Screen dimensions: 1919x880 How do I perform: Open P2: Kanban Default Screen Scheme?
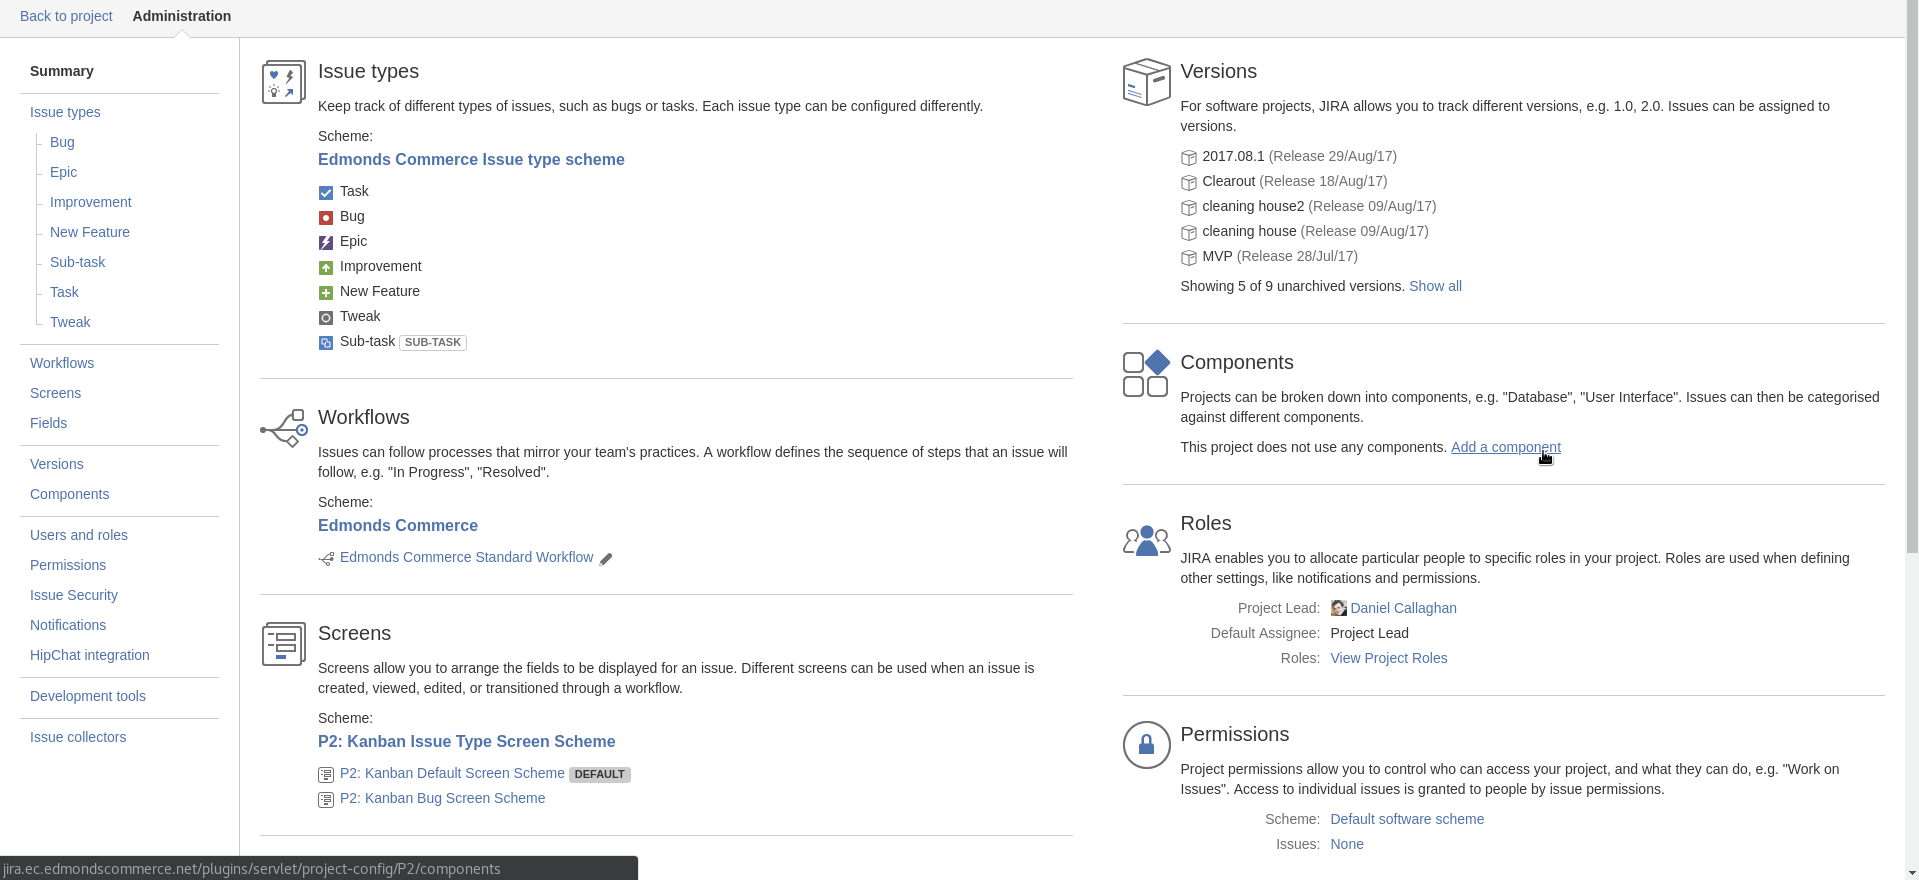[452, 773]
